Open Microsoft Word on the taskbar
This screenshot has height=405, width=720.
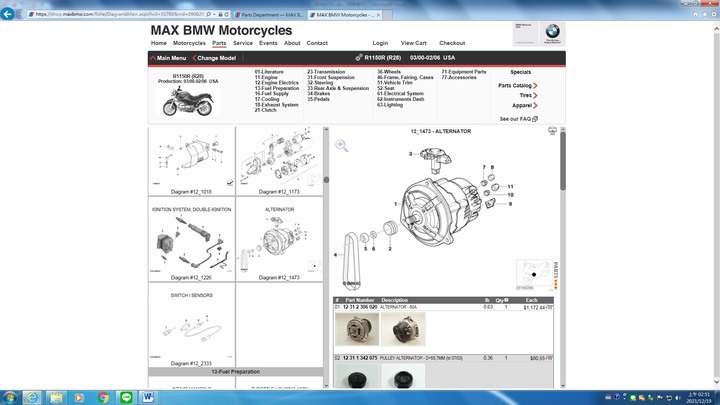click(148, 397)
